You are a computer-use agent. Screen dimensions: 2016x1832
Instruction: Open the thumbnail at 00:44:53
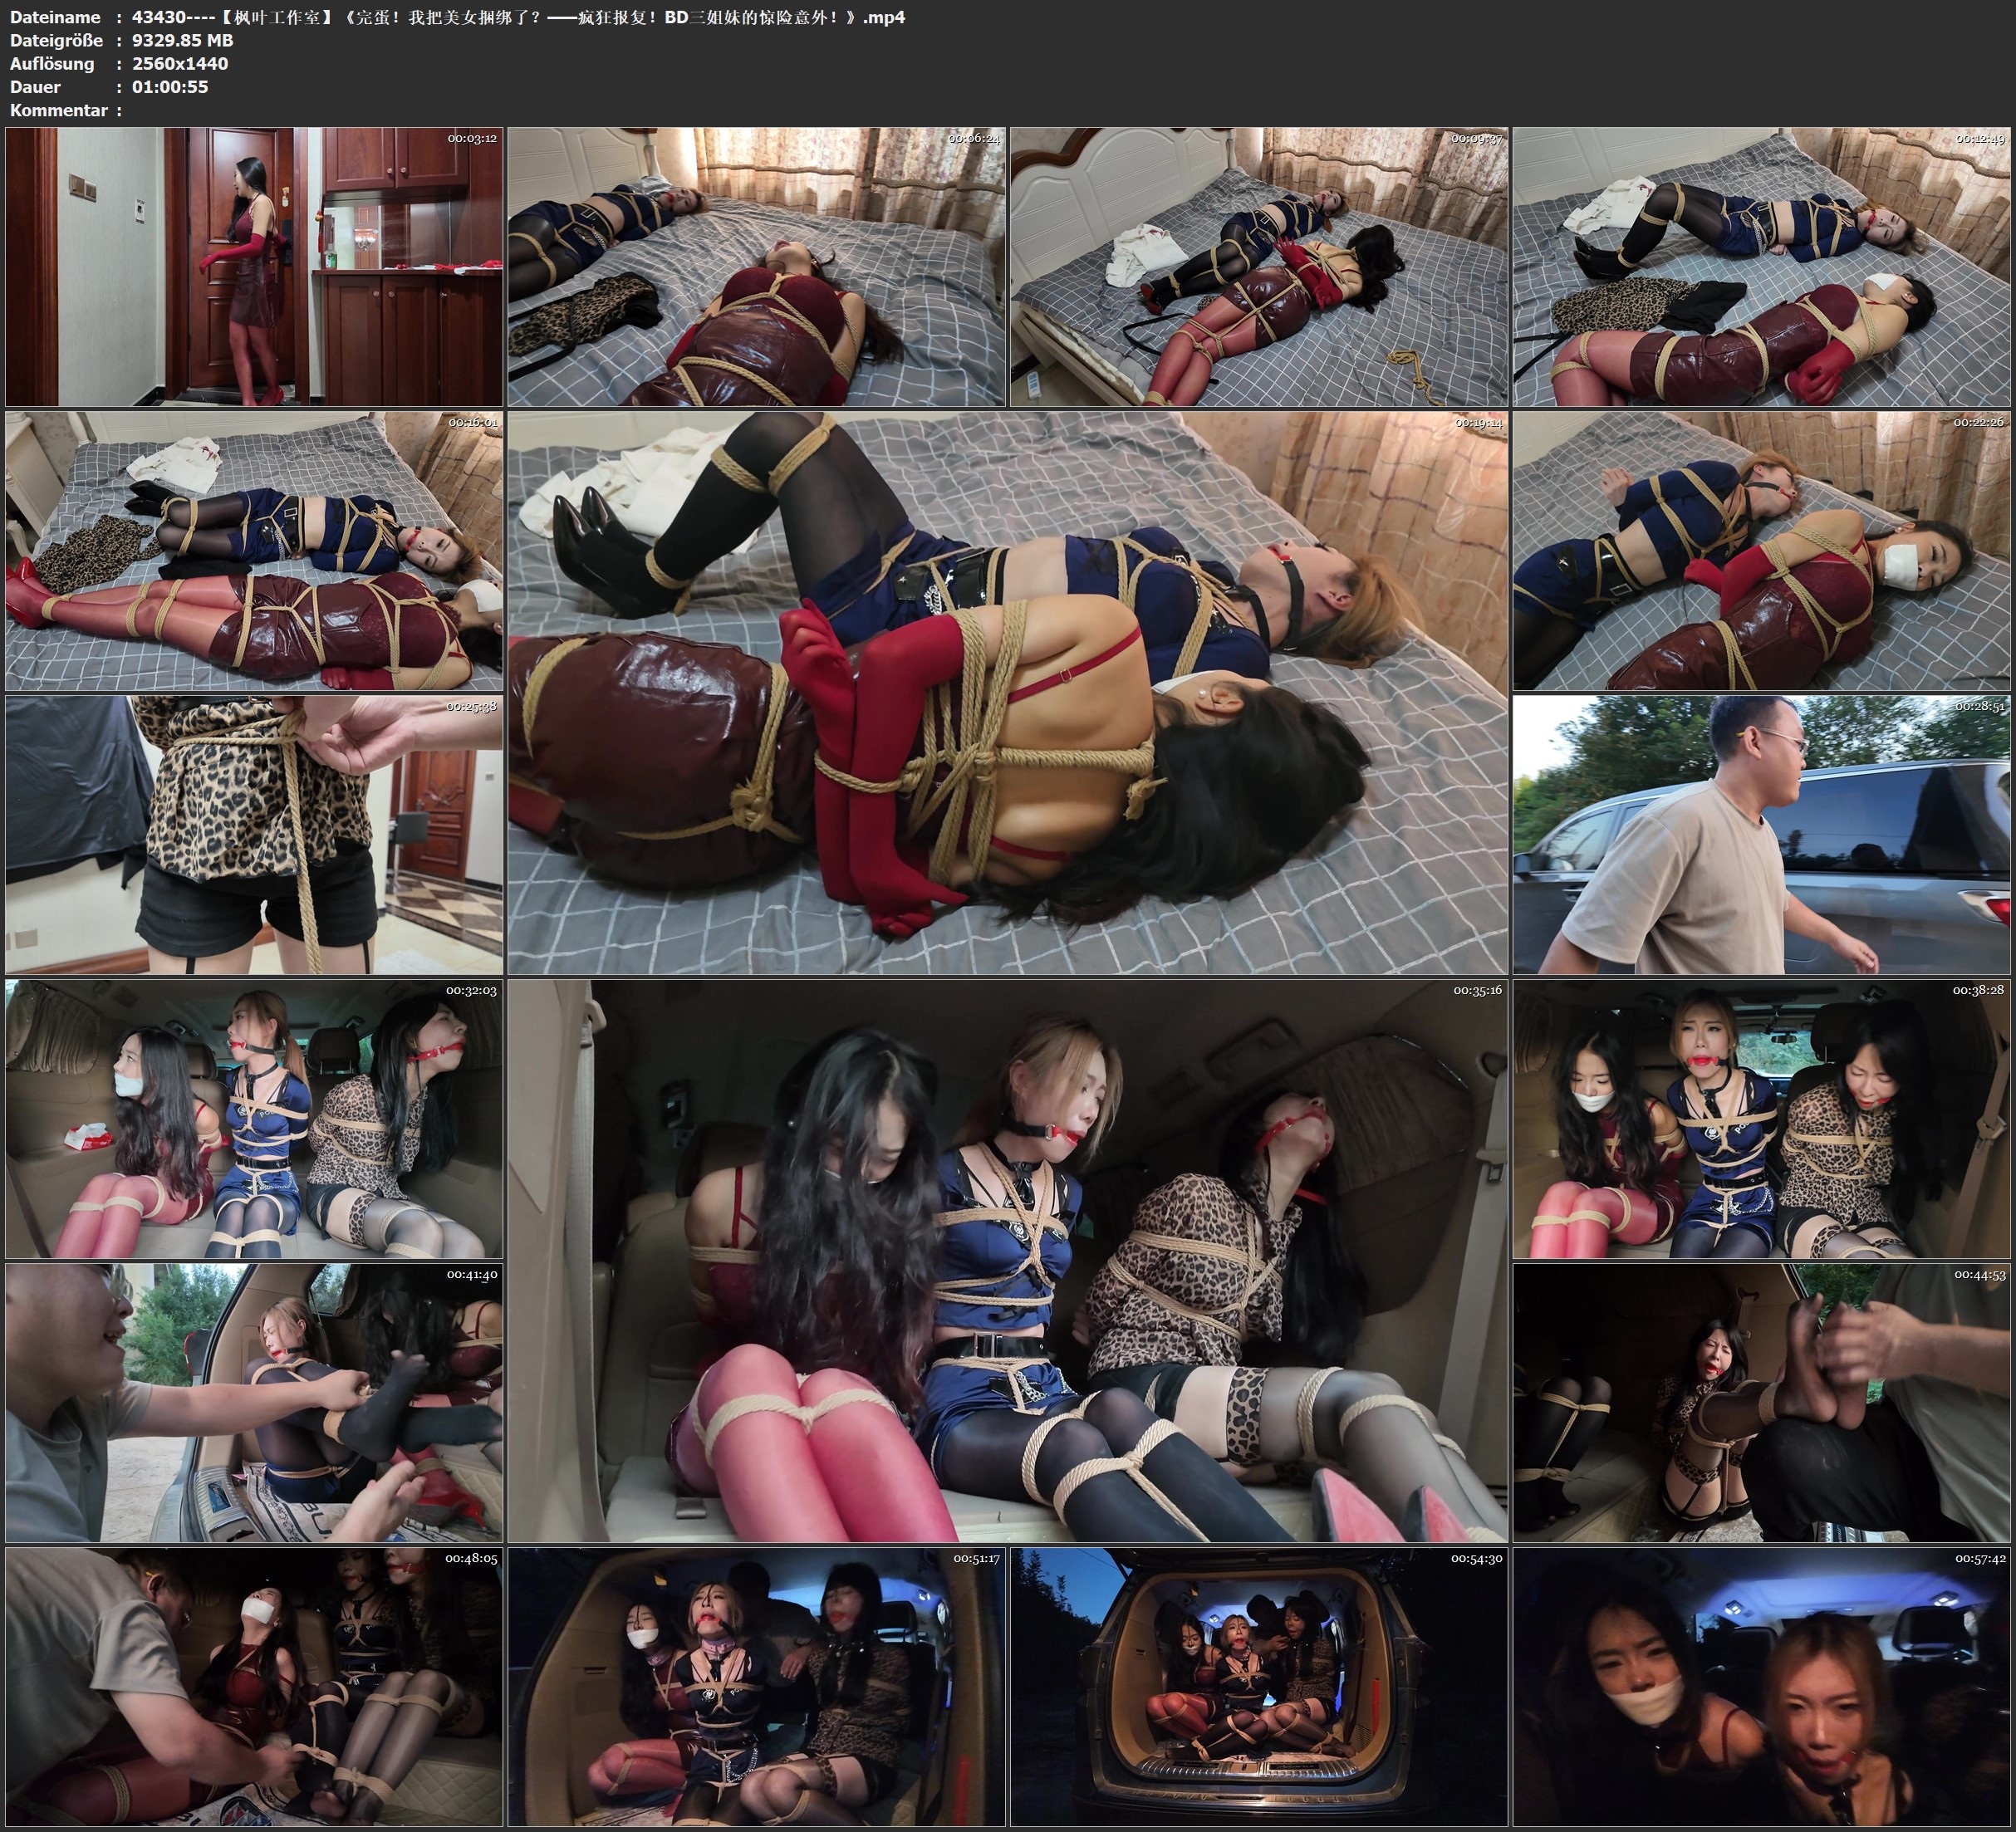[x=1761, y=1403]
